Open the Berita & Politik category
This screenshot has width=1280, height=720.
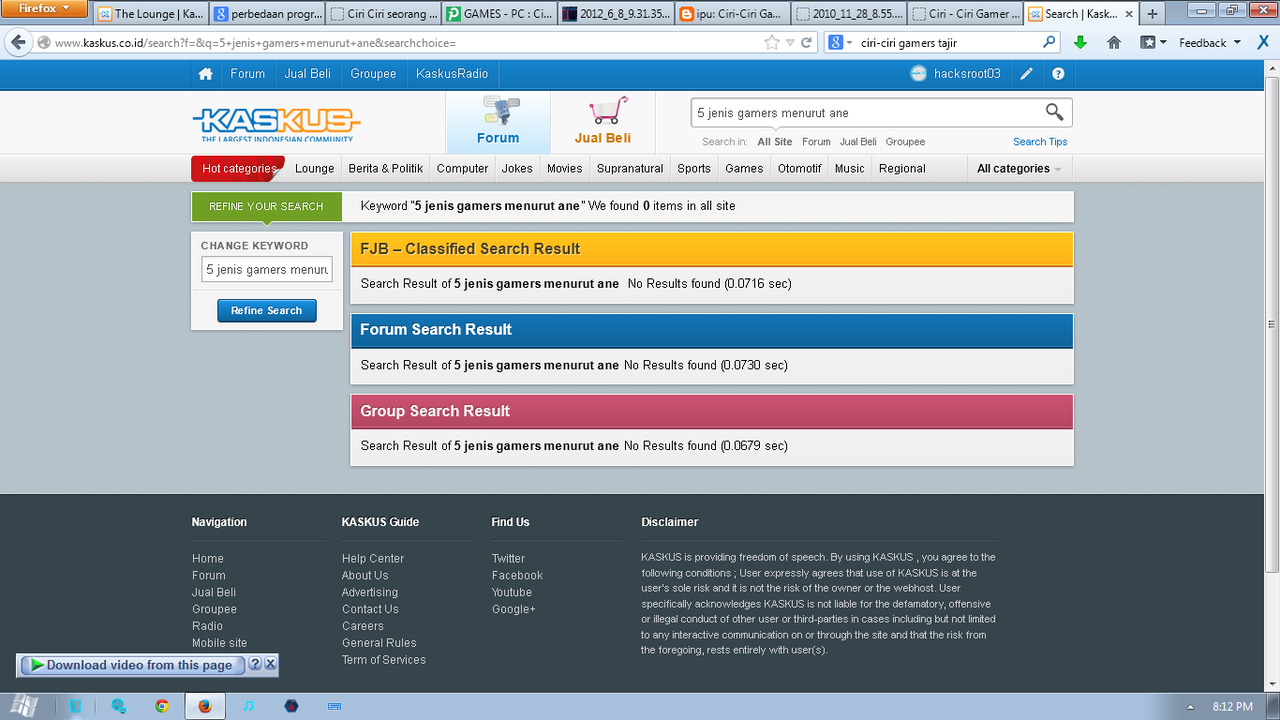coord(386,168)
